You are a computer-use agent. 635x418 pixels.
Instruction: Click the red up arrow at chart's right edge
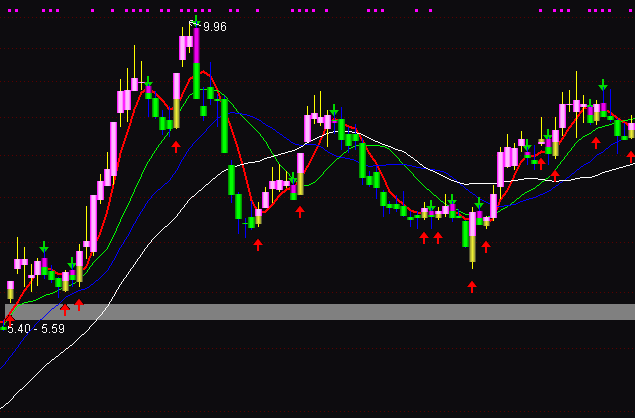click(630, 155)
